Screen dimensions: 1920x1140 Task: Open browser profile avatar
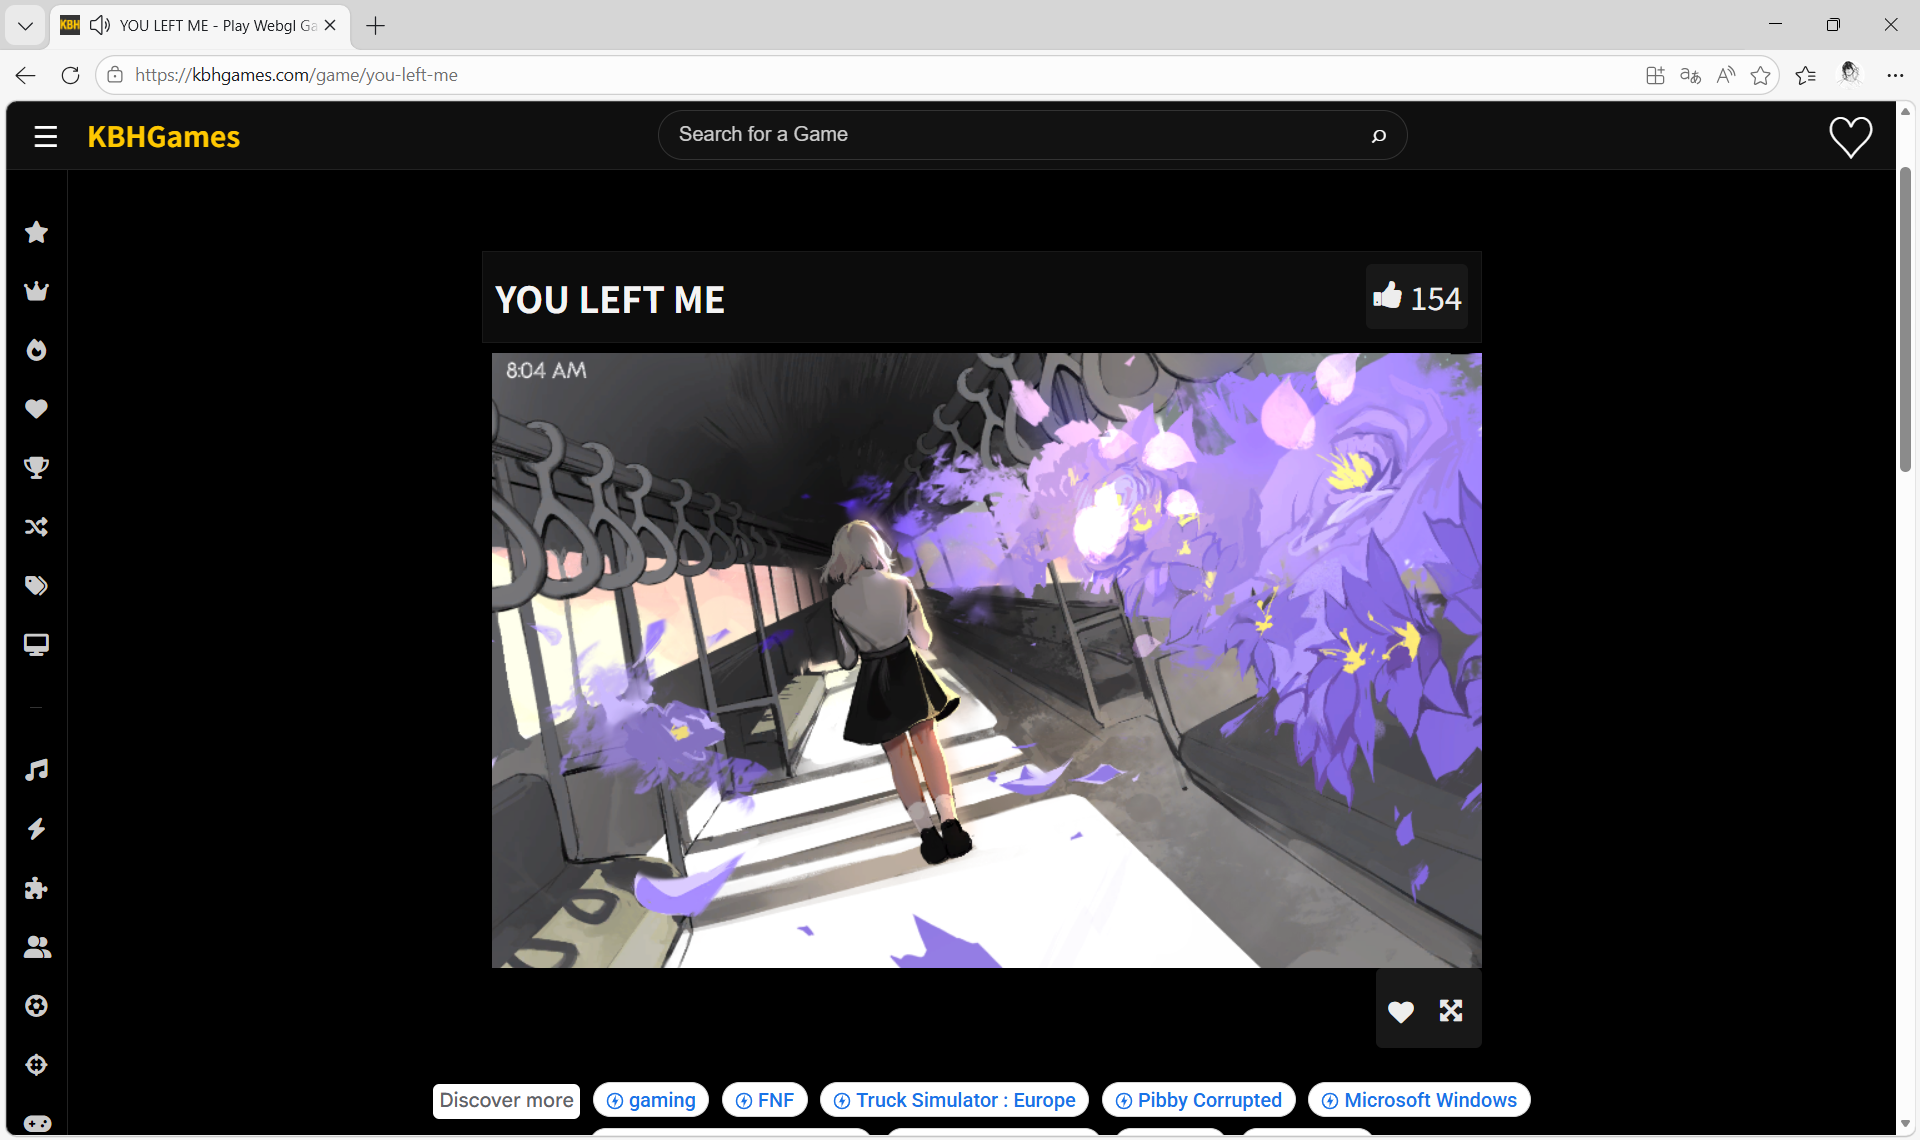click(x=1850, y=73)
